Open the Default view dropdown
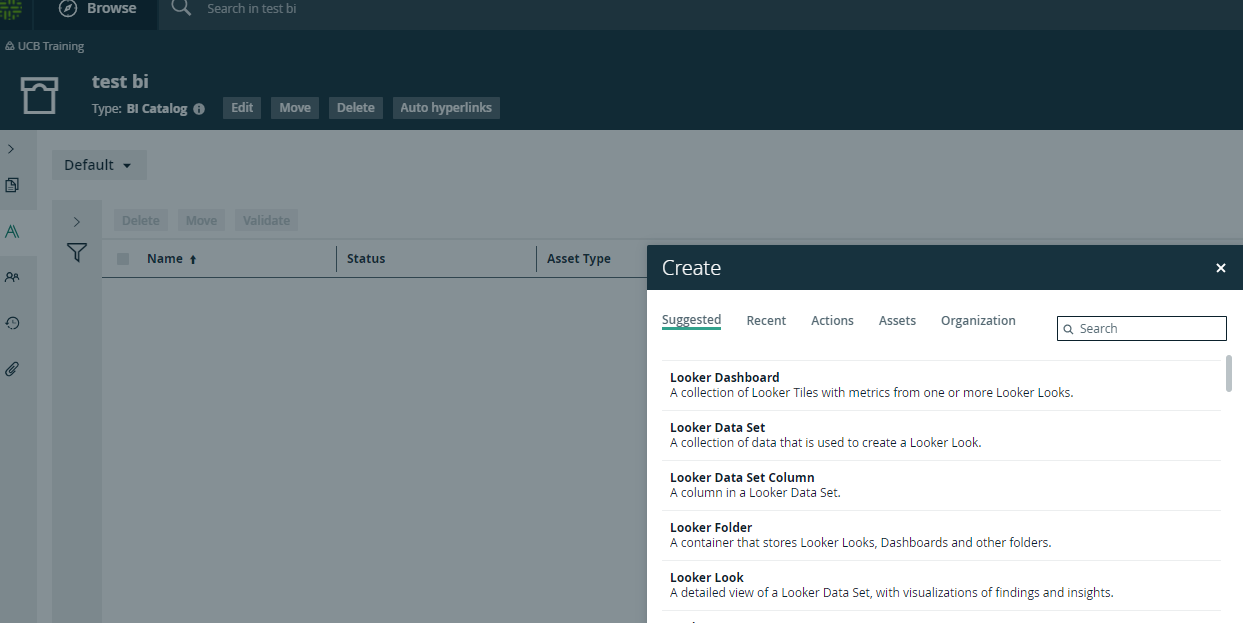Screen dimensions: 1243x623 click(x=99, y=165)
